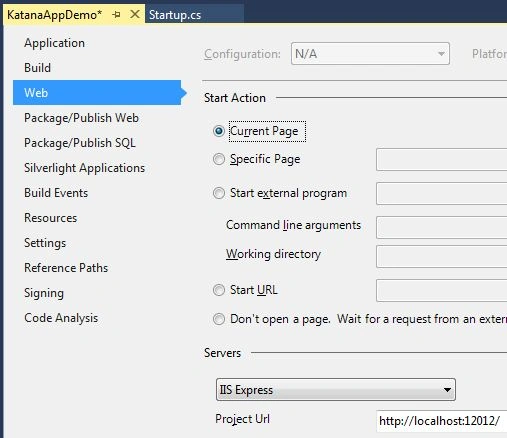Screen dimensions: 507x438
Task: Open the Configuration N/A dropdown
Action: 370,54
